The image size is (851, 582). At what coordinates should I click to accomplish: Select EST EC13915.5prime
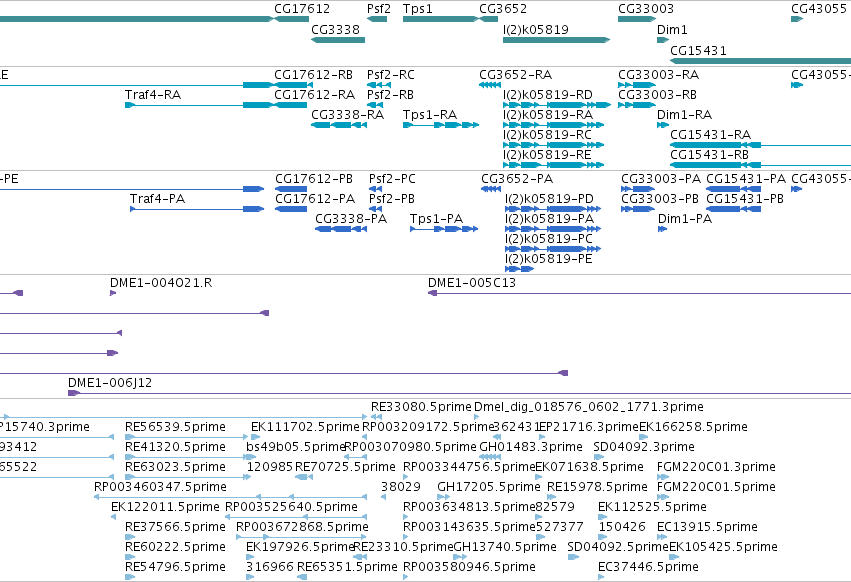coord(707,527)
